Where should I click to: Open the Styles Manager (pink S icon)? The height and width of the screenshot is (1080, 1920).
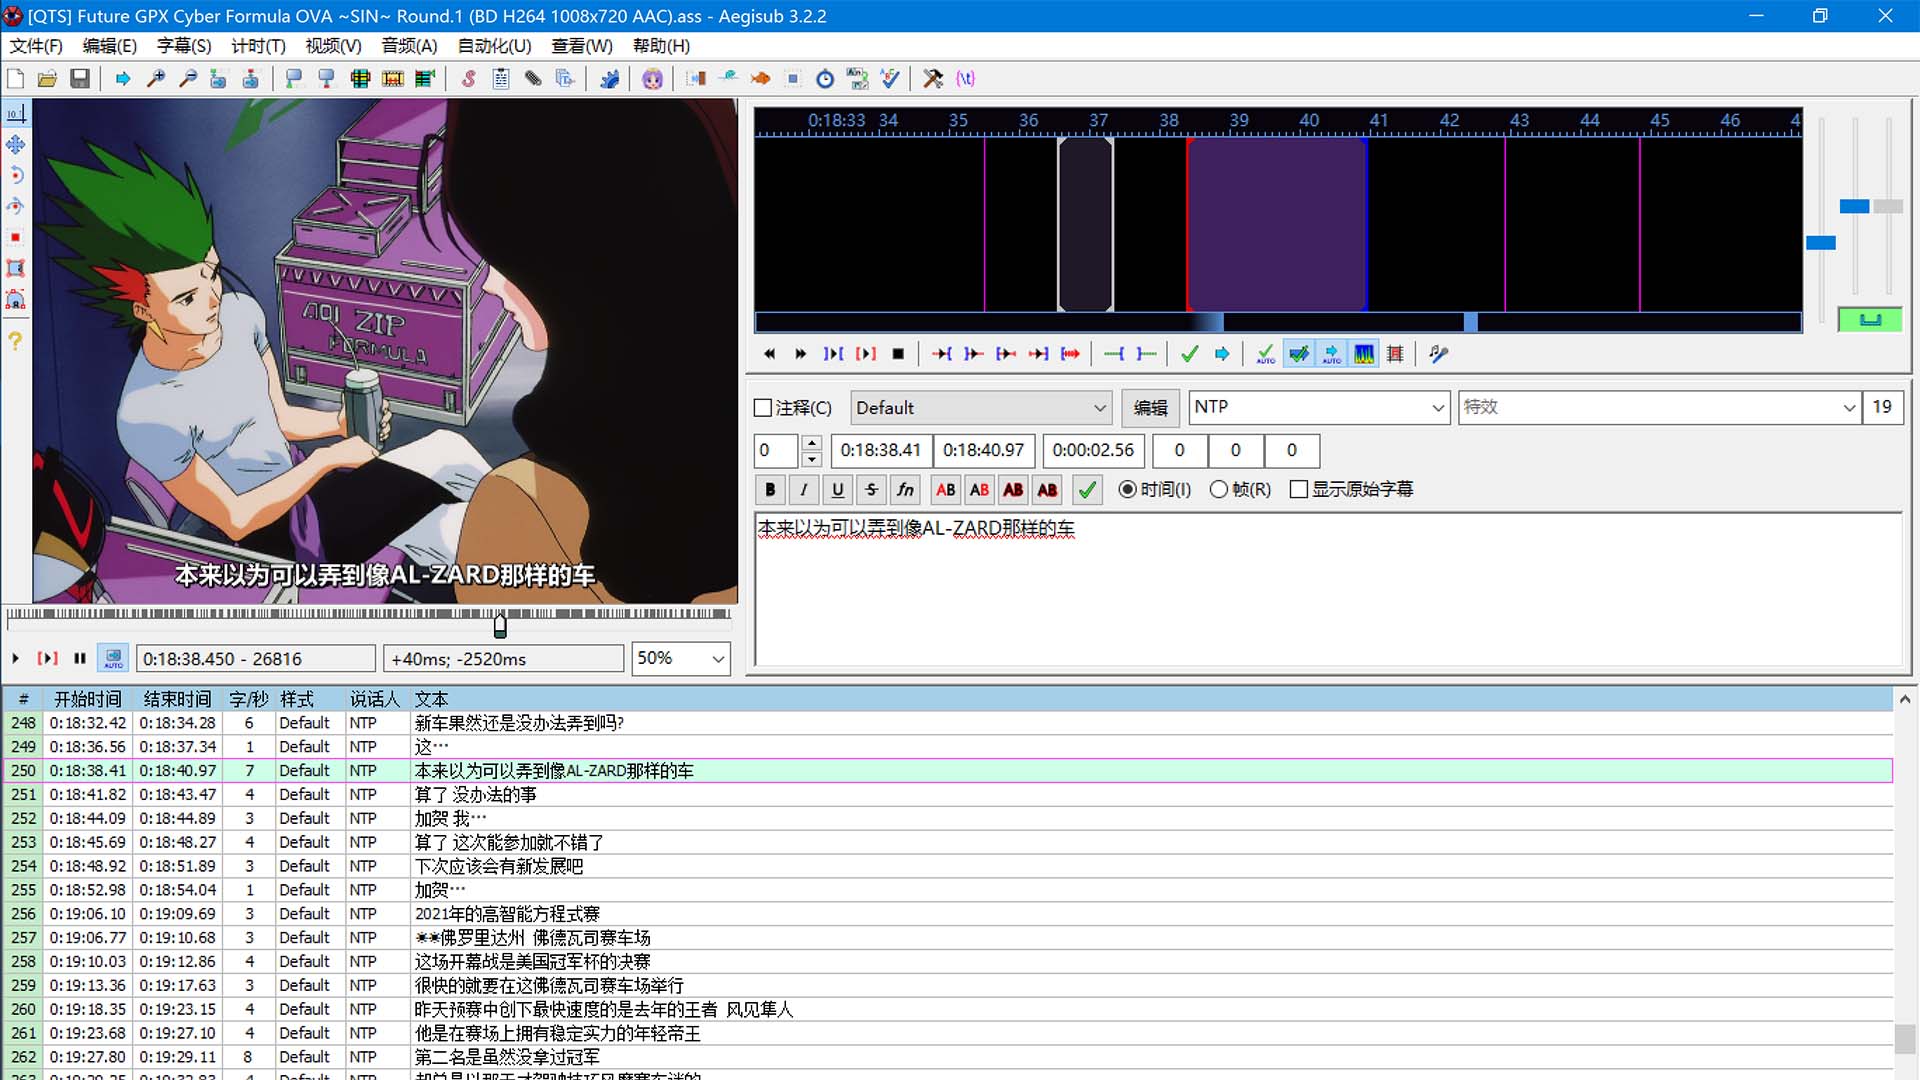point(468,79)
